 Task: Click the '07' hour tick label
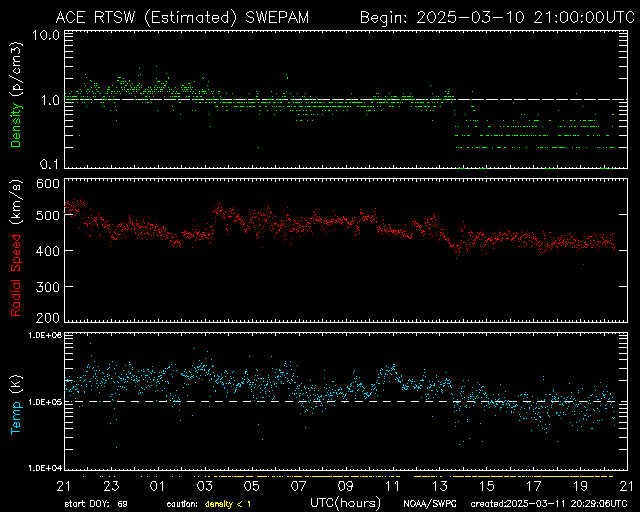click(298, 486)
